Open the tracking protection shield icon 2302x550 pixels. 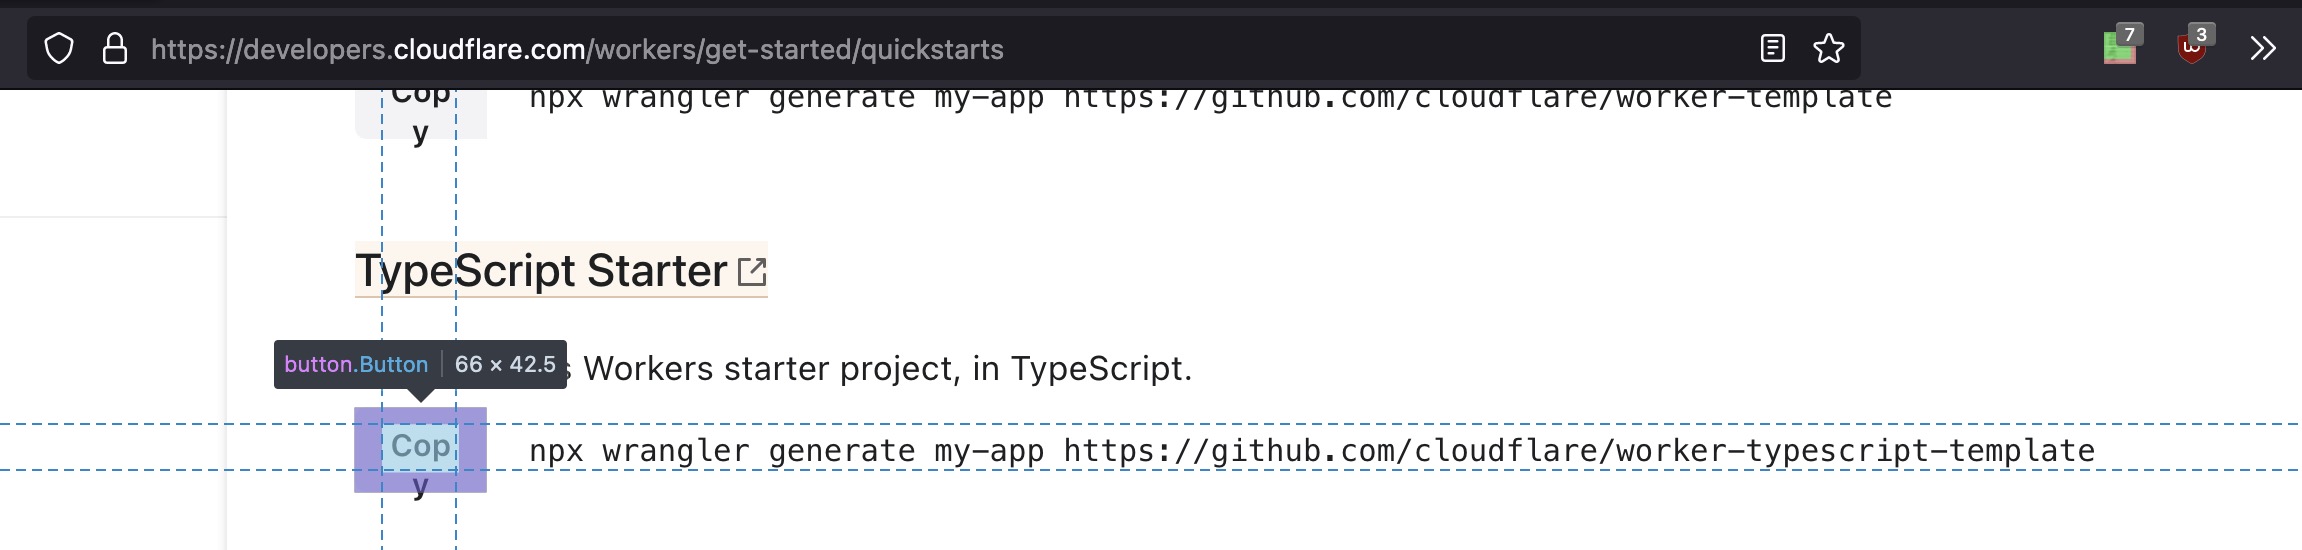coord(59,49)
